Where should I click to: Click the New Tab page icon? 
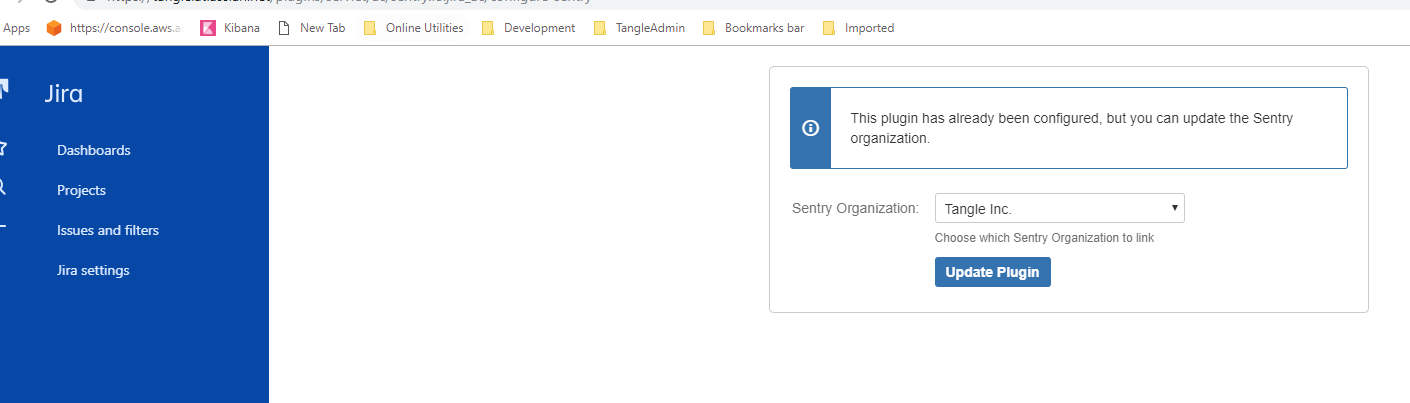coord(284,28)
